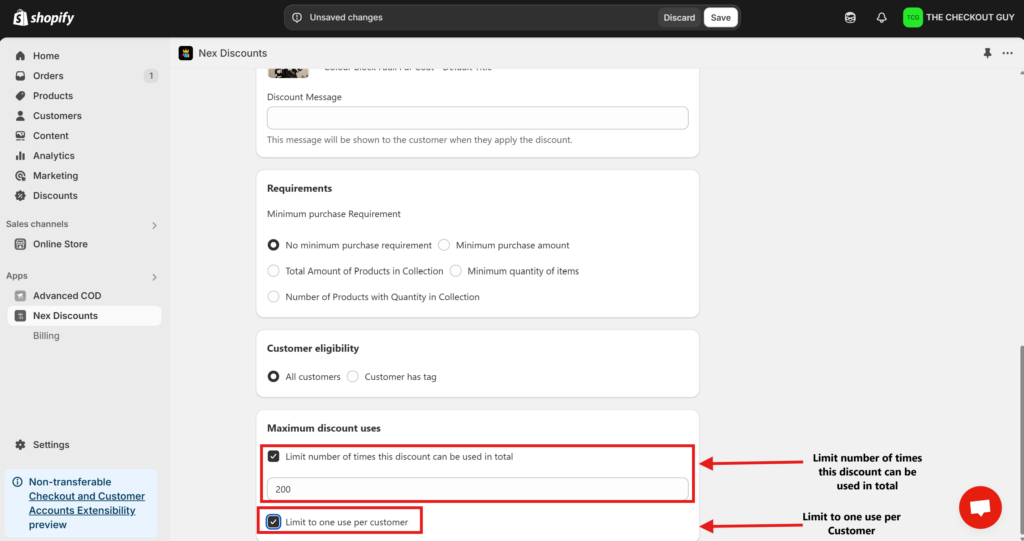This screenshot has width=1024, height=541.
Task: Select Total Amount of Products in Collection
Action: [274, 270]
